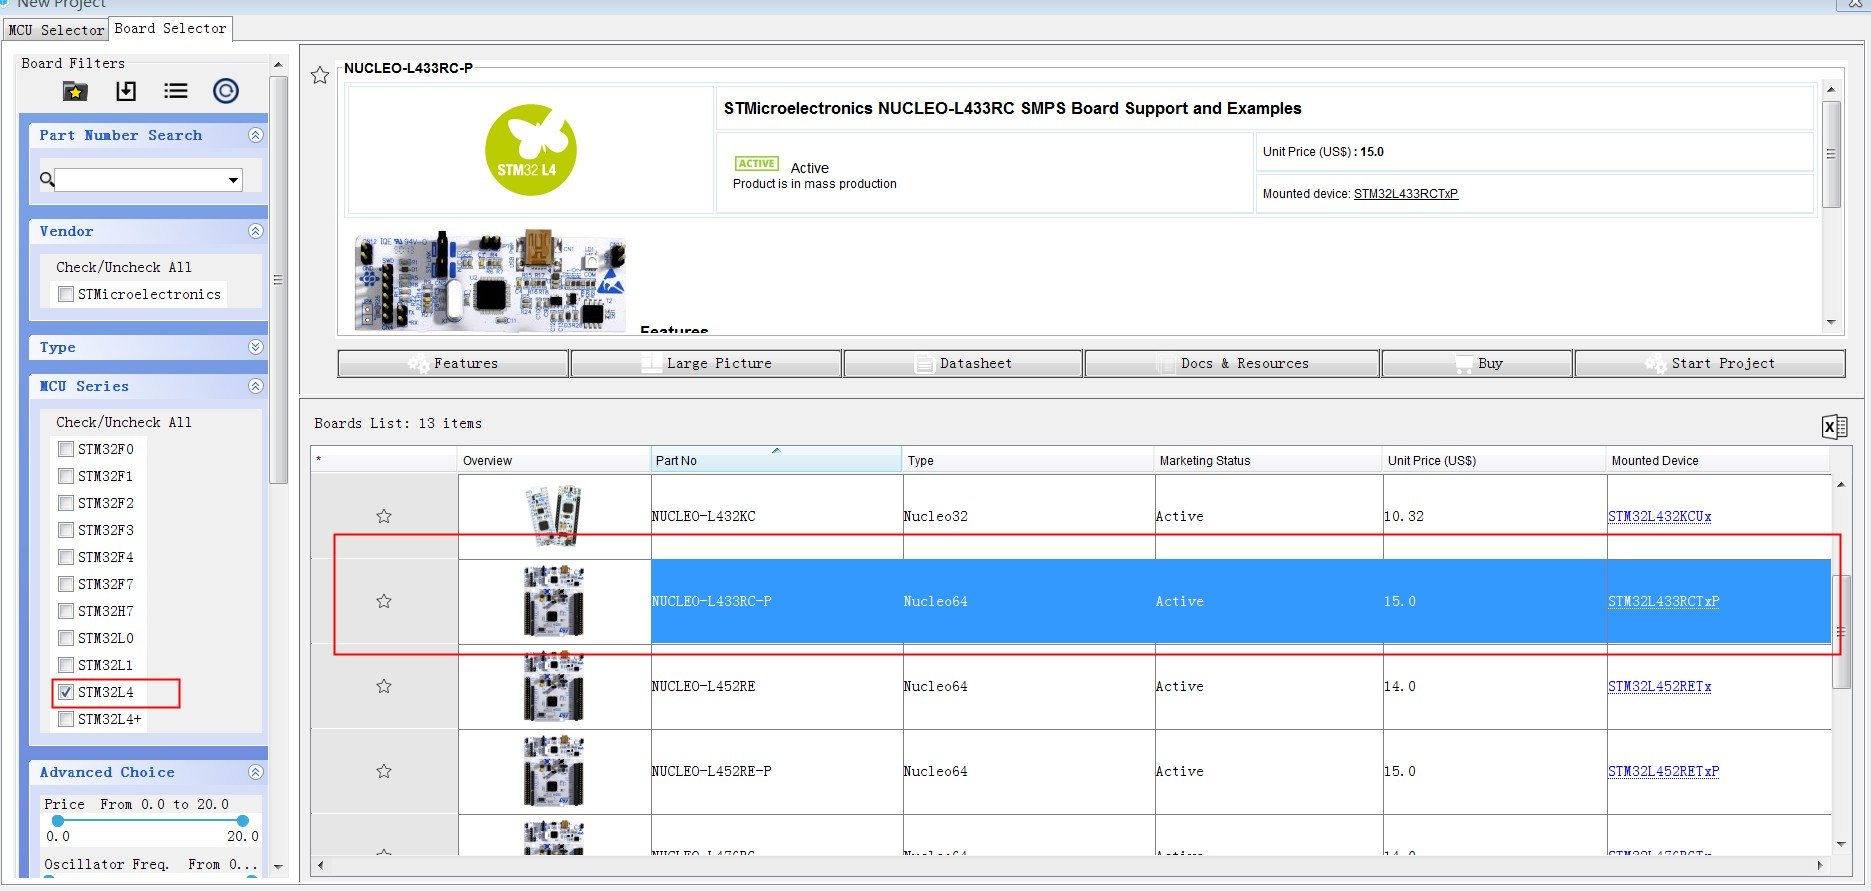
Task: Collapse the Advanced Choice section
Action: tap(256, 772)
